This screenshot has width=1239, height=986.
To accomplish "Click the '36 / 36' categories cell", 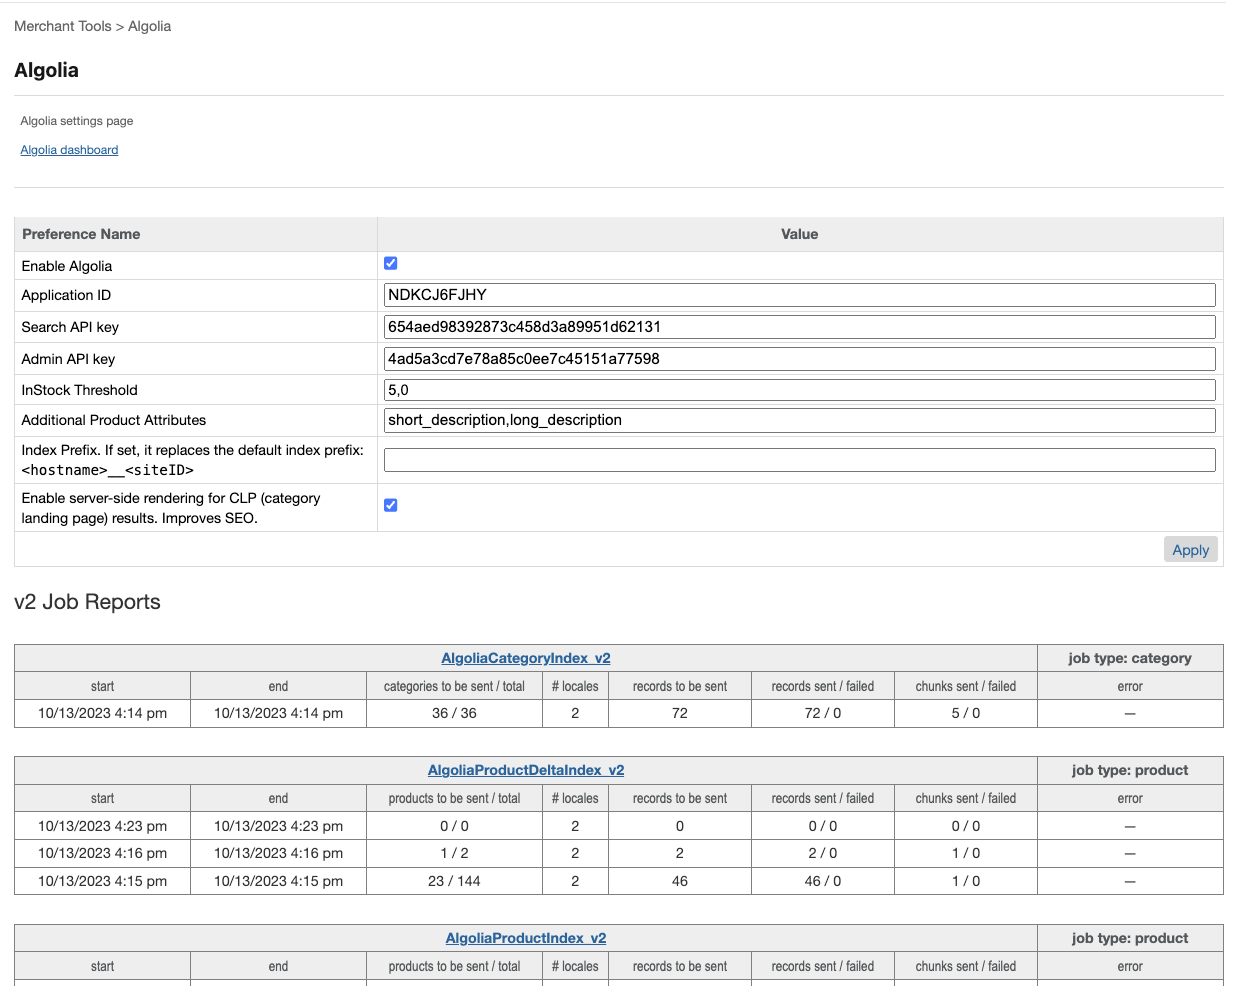I will 454,713.
